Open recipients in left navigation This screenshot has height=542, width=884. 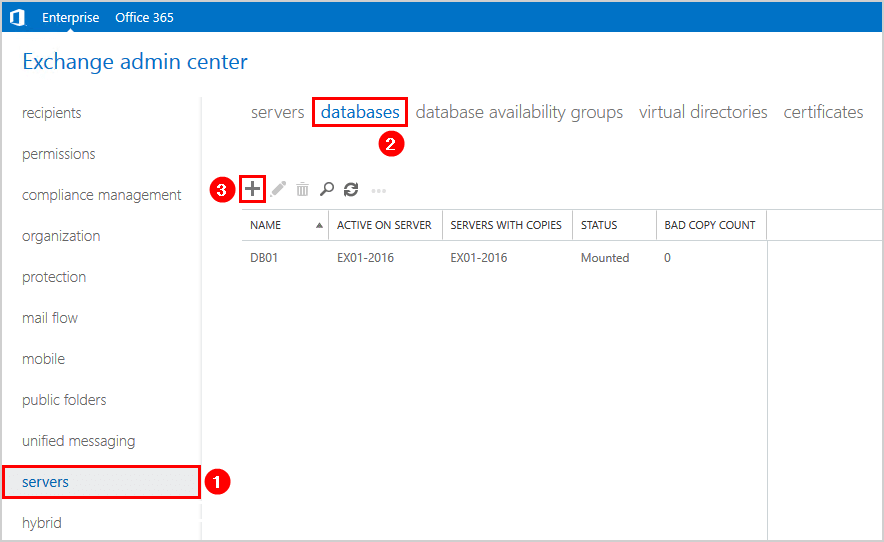(x=52, y=113)
